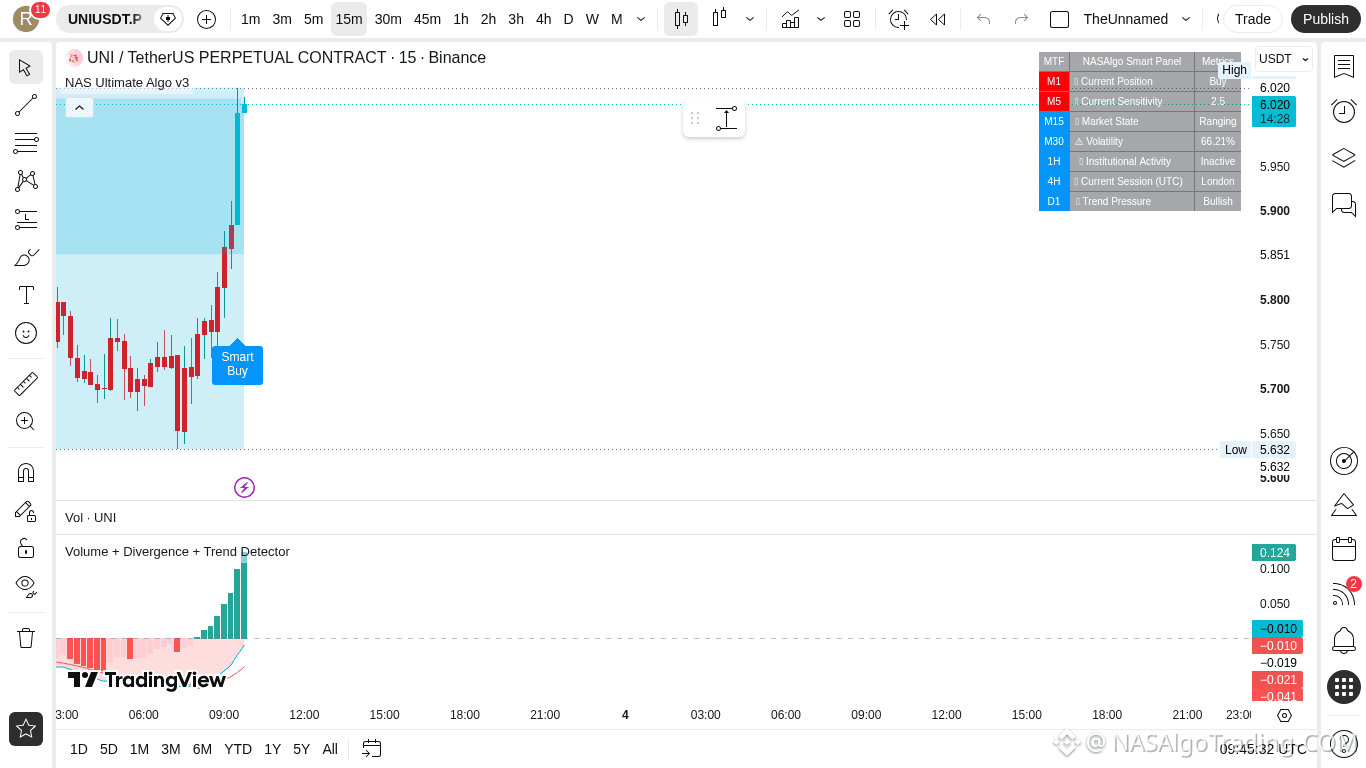Toggle magnet mode on

click(26, 472)
